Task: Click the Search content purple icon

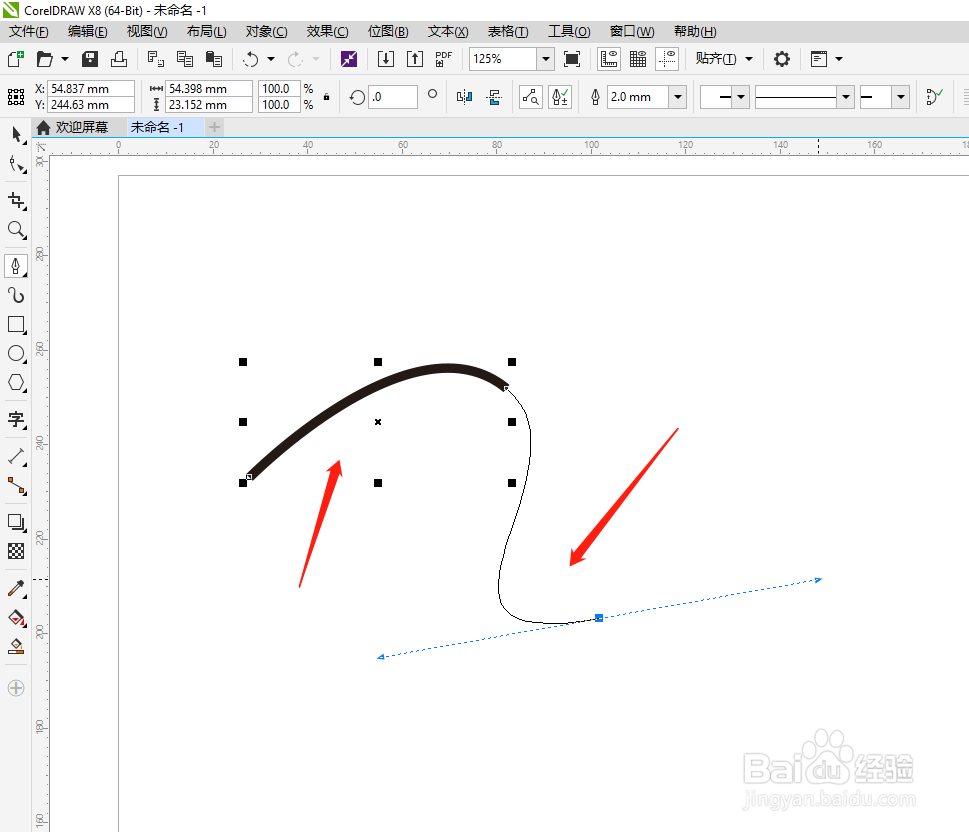Action: point(349,59)
